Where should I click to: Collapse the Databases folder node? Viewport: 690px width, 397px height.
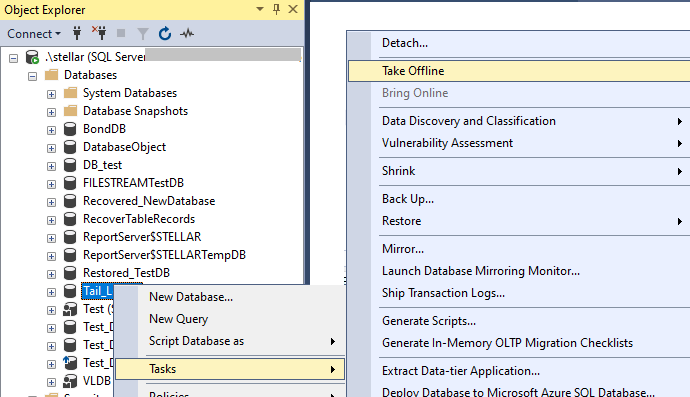32,76
